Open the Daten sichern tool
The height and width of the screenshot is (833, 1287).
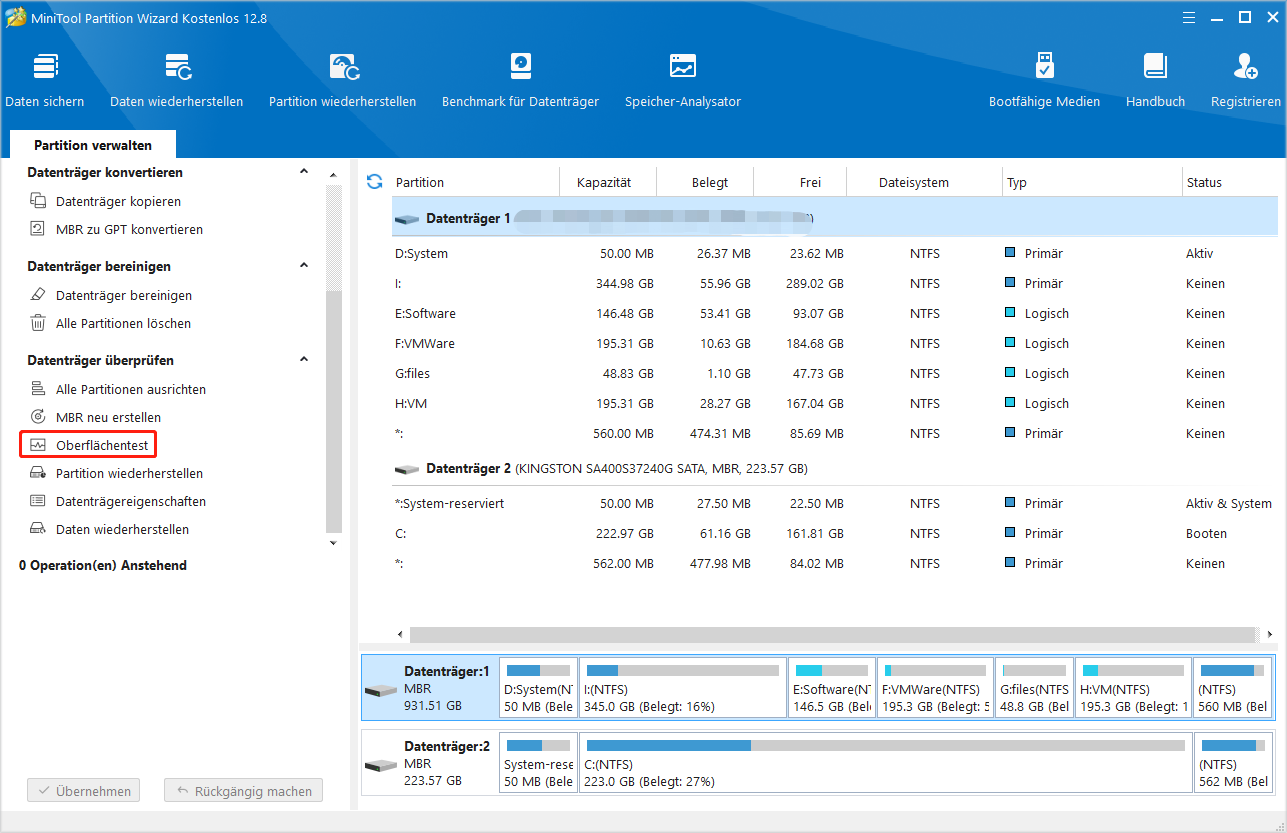coord(45,80)
